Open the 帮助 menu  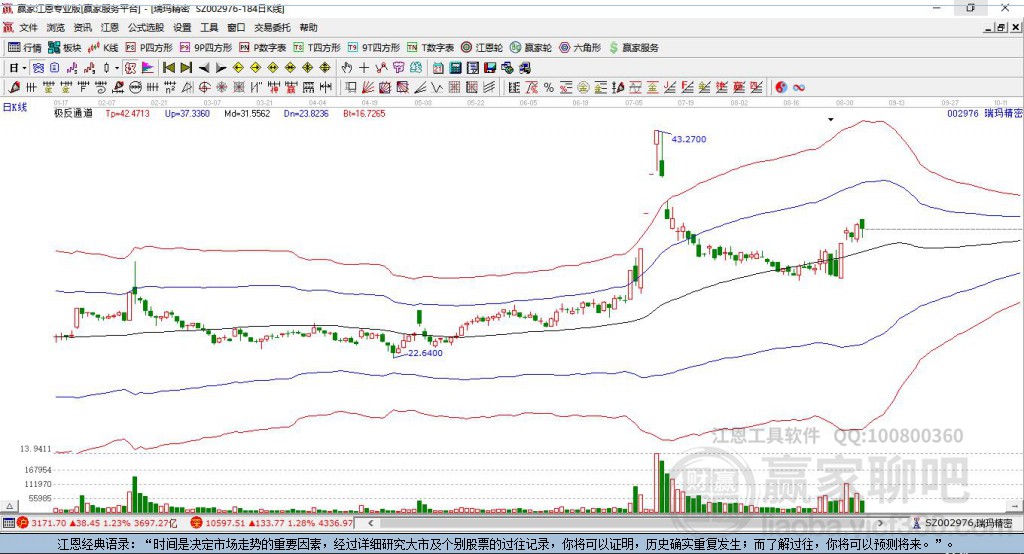click(x=308, y=27)
